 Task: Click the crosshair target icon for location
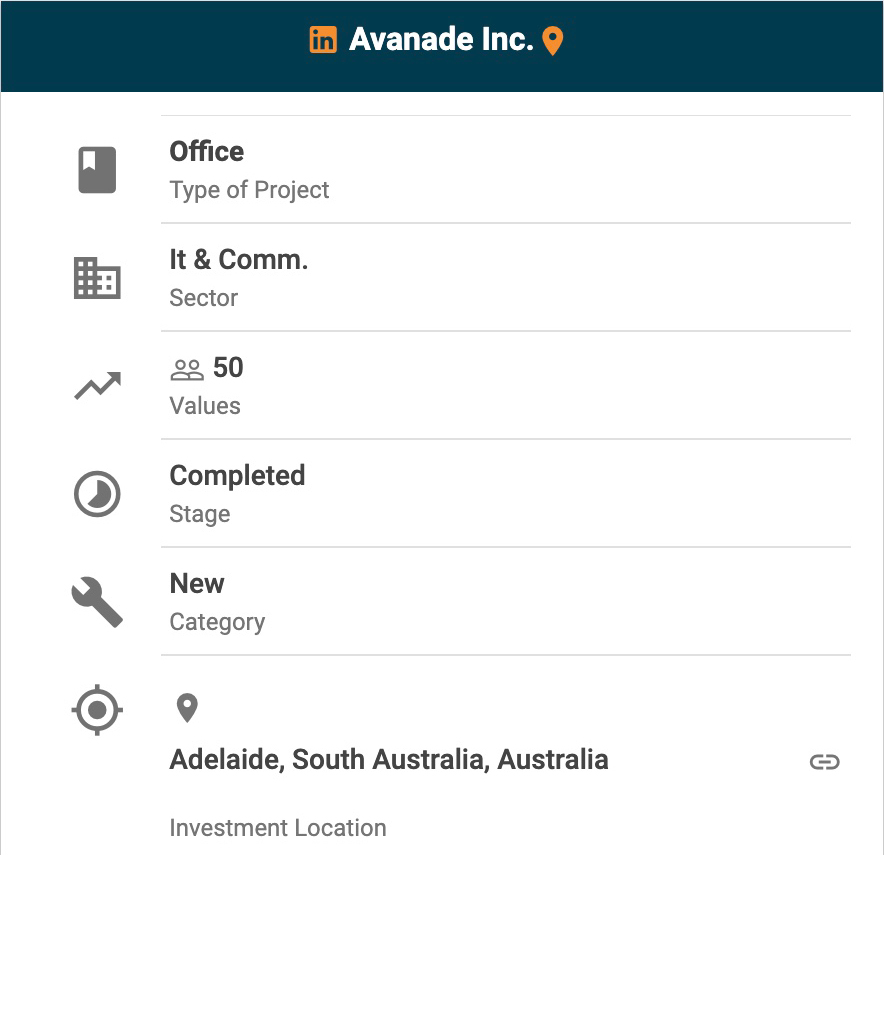pyautogui.click(x=97, y=711)
